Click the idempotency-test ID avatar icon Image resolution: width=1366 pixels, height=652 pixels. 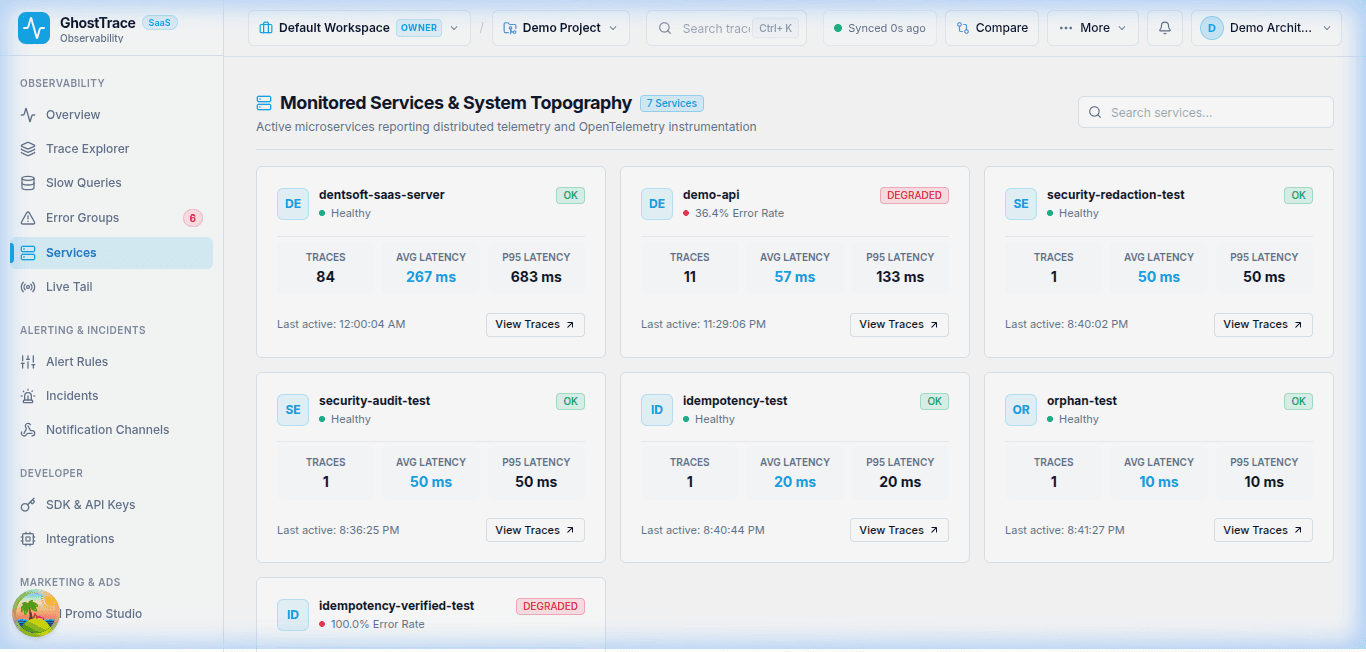[x=657, y=410]
